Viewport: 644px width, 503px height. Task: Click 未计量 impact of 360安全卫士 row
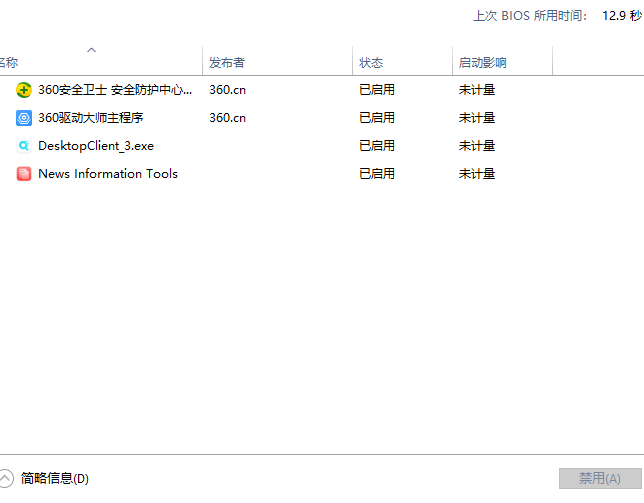pyautogui.click(x=477, y=90)
